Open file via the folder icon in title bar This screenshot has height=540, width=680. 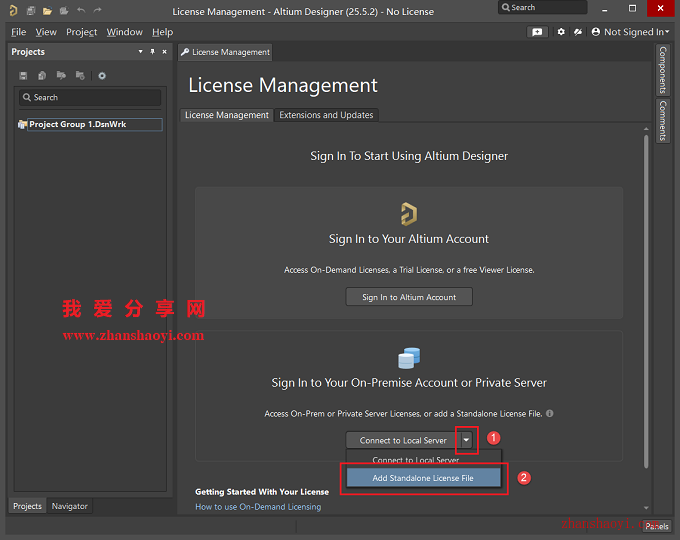tap(47, 10)
